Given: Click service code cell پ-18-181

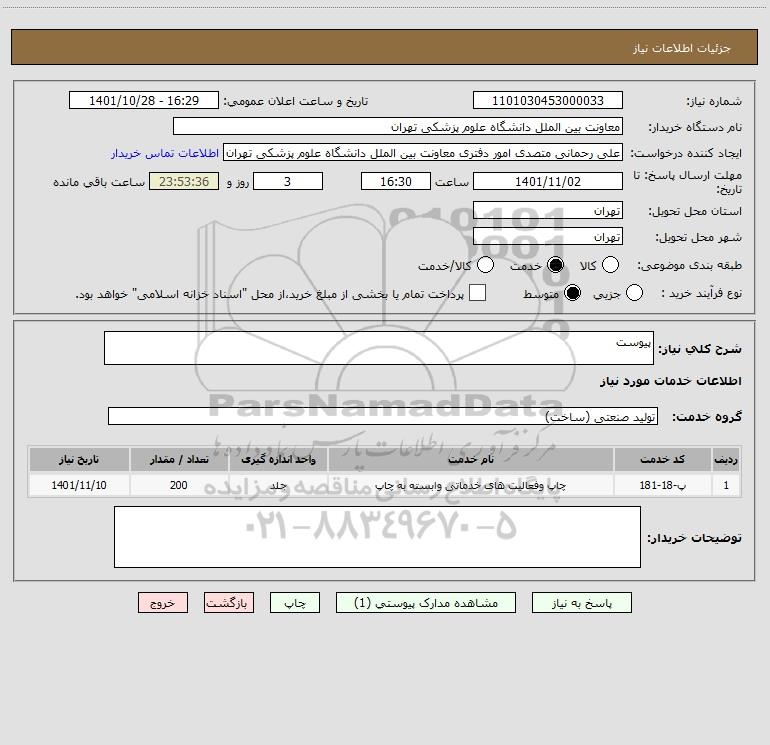Looking at the screenshot, I should click(662, 485).
